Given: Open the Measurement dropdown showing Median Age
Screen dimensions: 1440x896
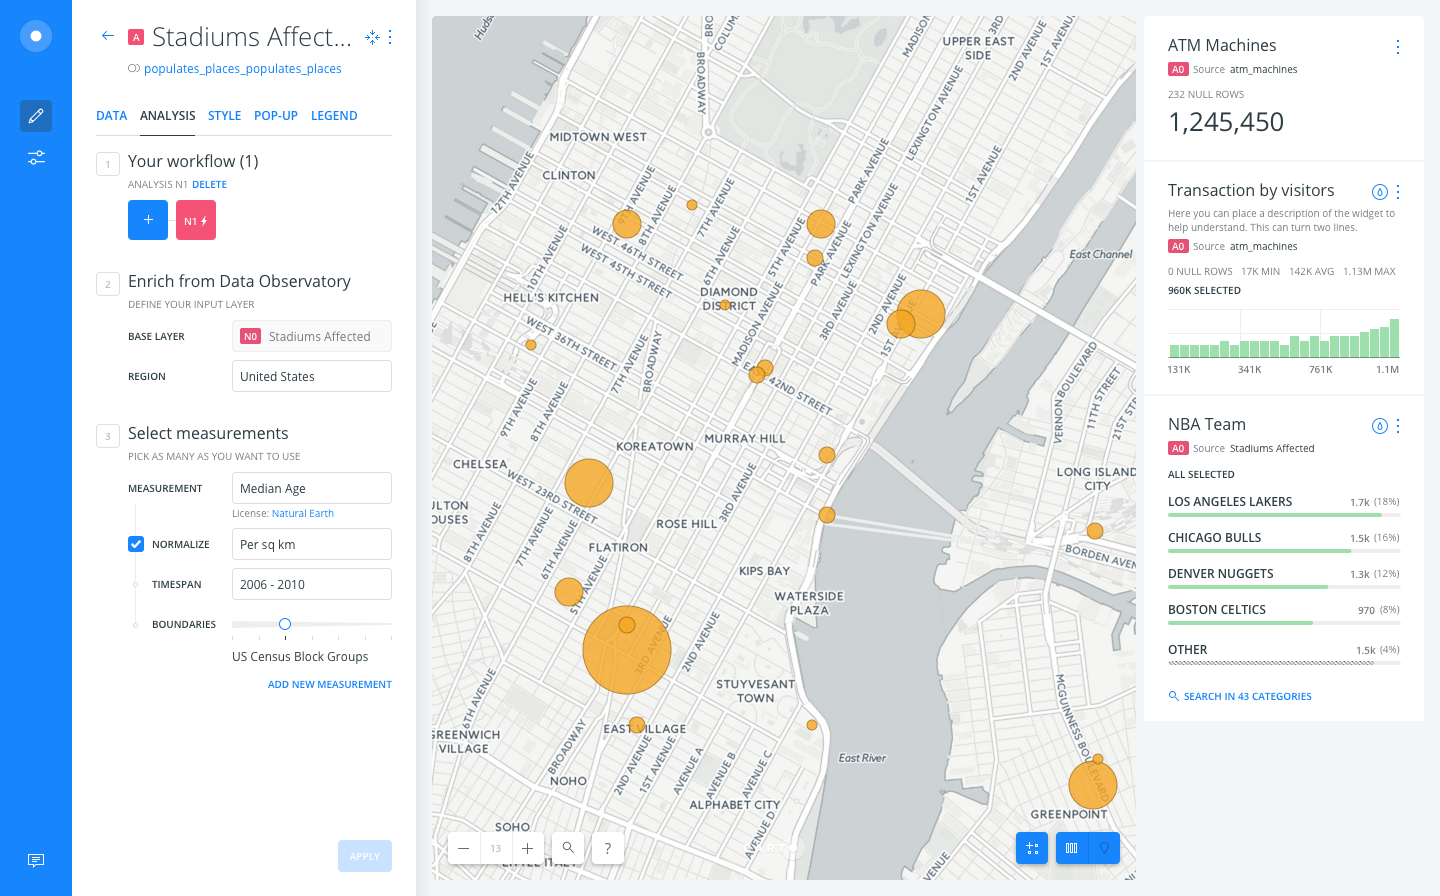Looking at the screenshot, I should (311, 487).
